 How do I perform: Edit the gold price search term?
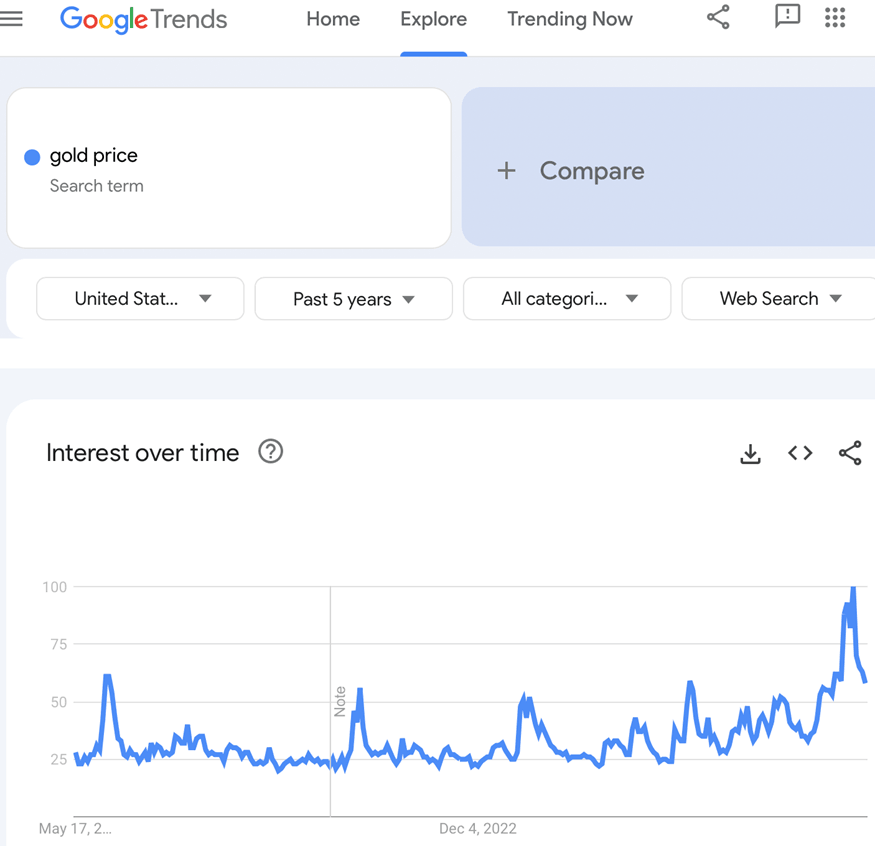[94, 156]
